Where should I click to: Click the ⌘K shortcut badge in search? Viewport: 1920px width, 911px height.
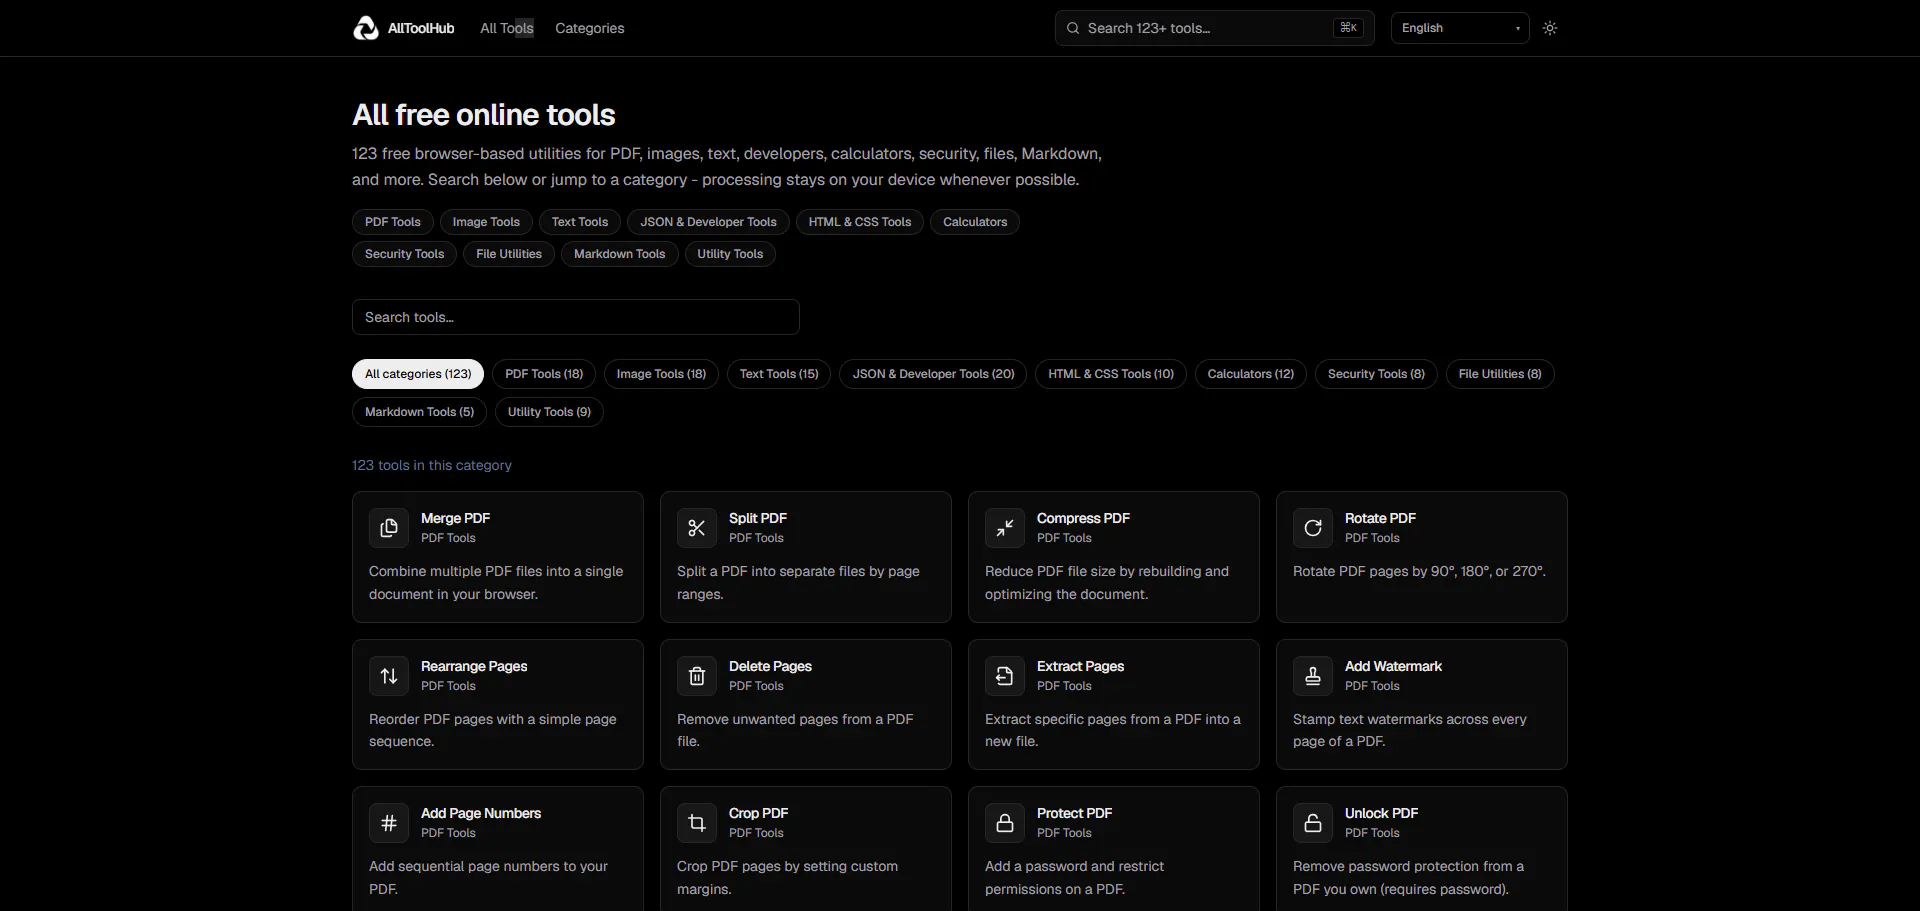pyautogui.click(x=1348, y=28)
